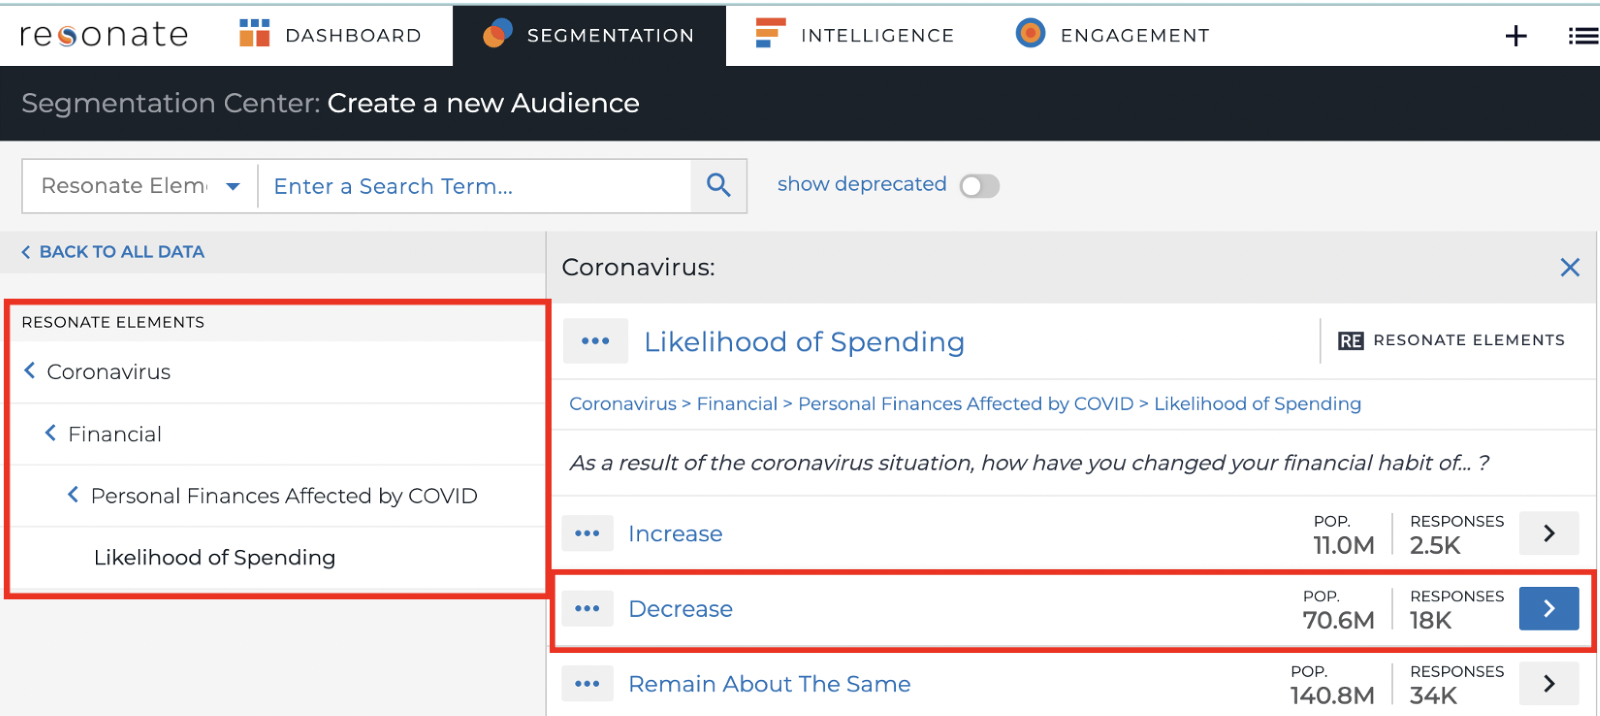Select the Decrease option

[x=680, y=609]
